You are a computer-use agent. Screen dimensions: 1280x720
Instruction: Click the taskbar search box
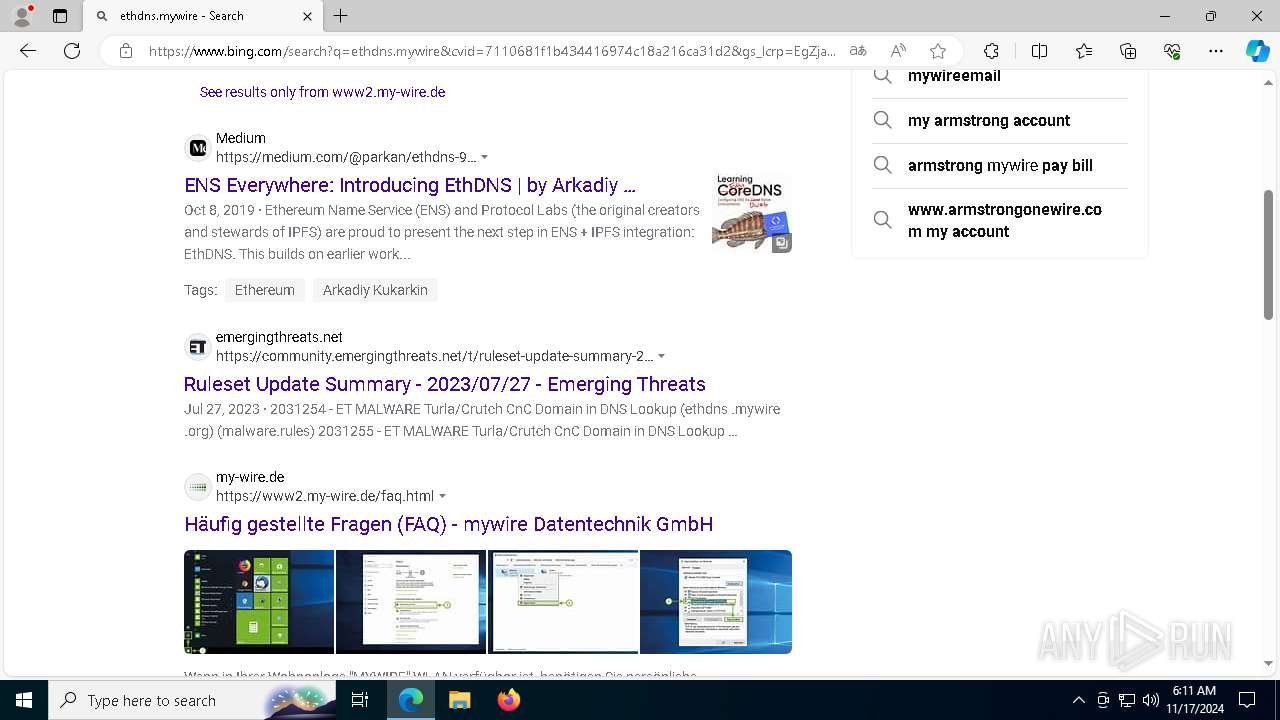(193, 700)
